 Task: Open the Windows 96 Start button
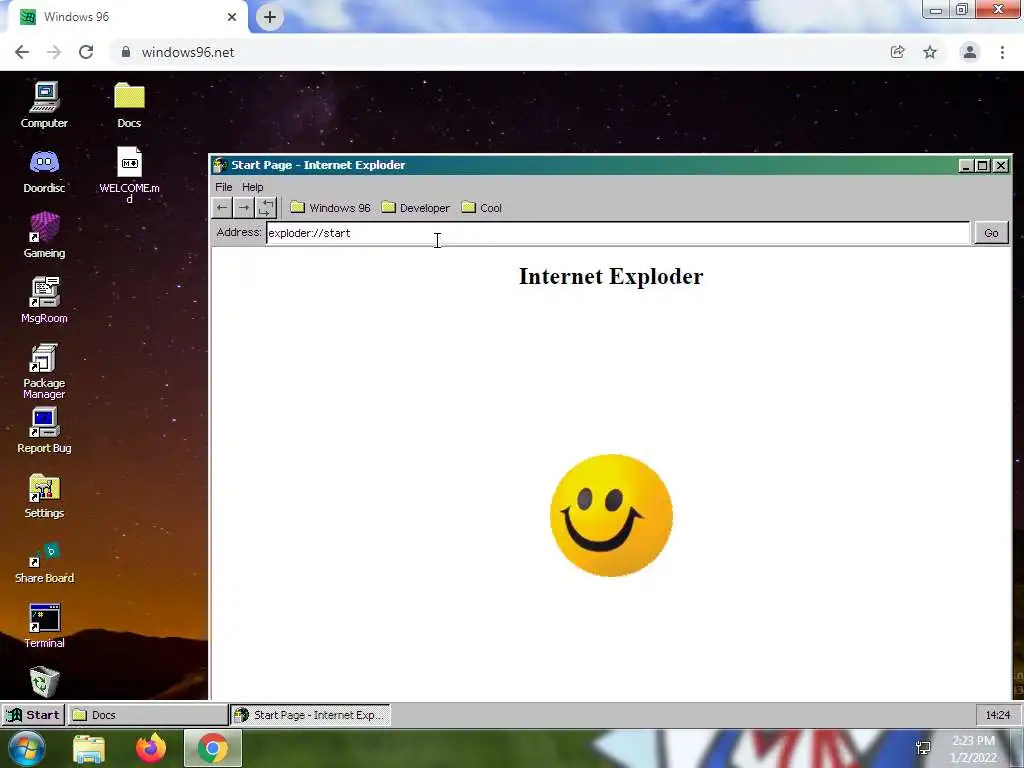[33, 715]
